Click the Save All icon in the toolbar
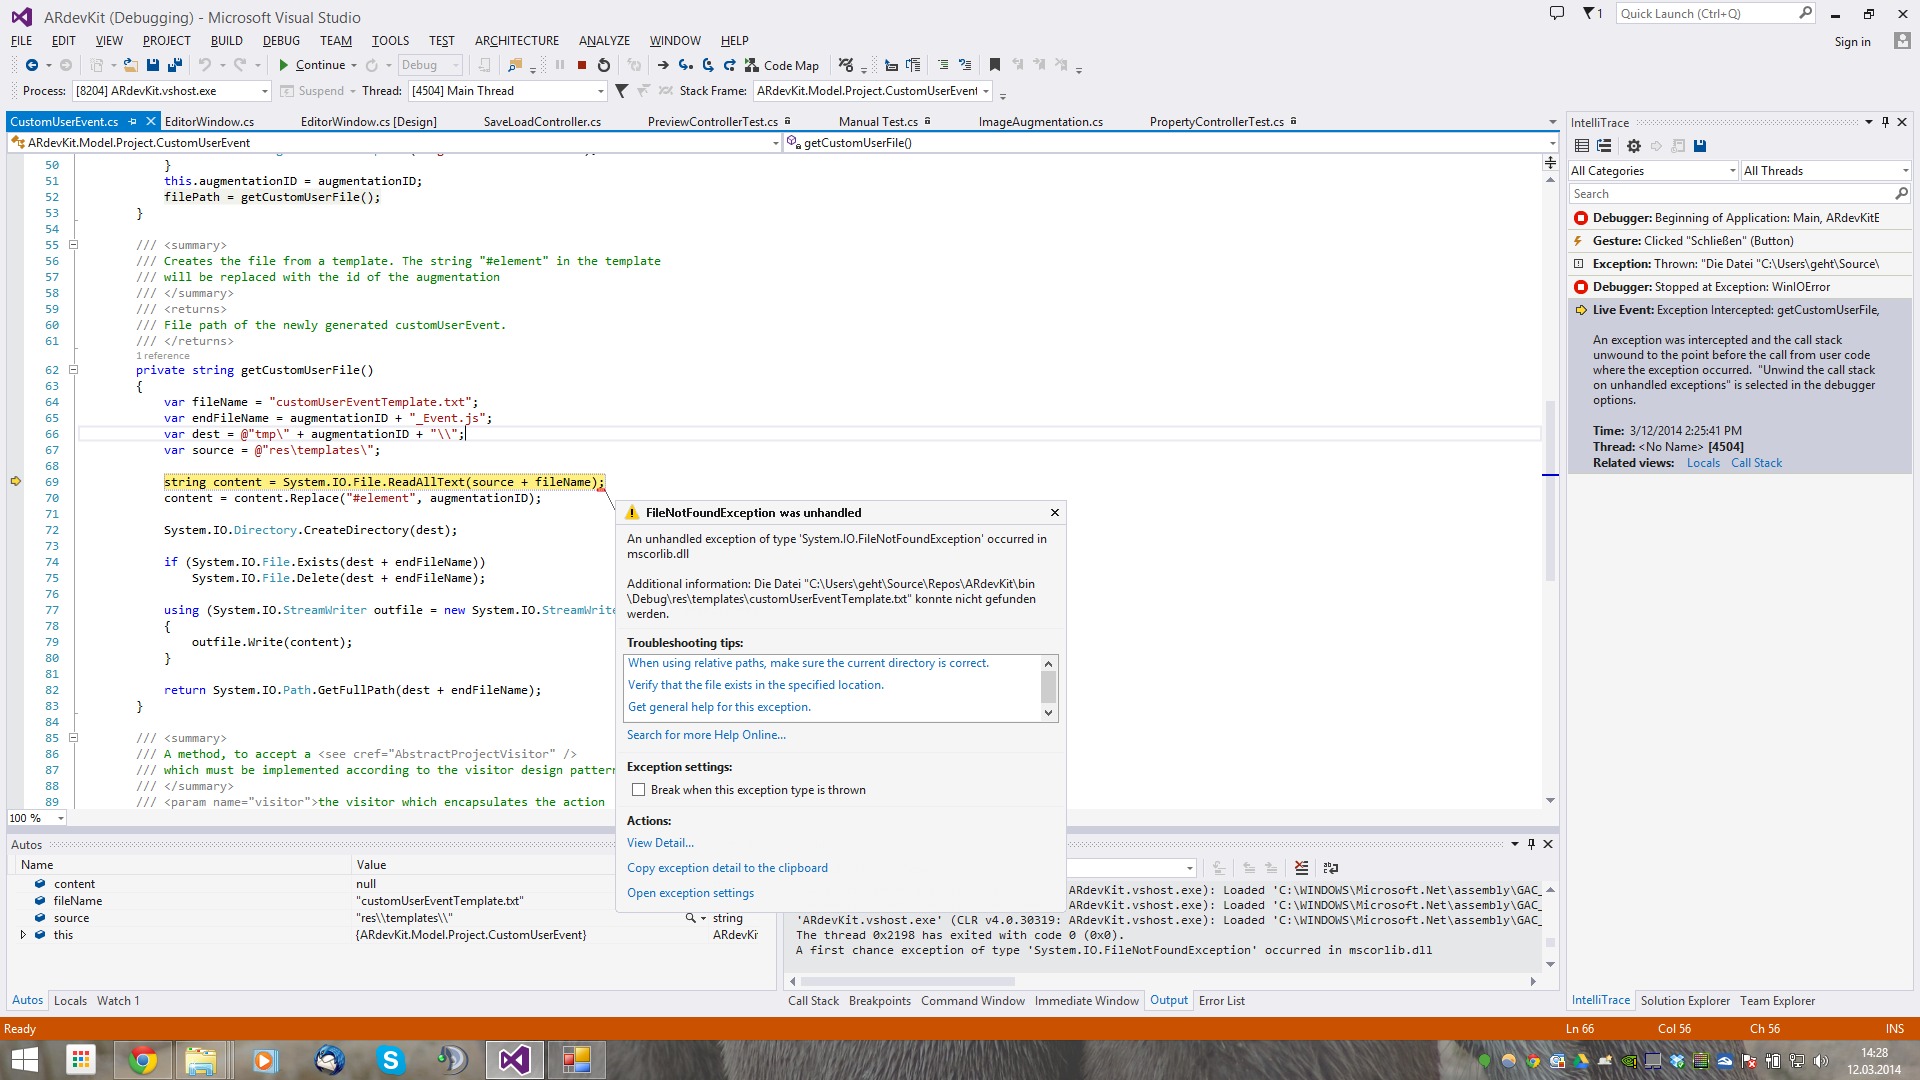Image resolution: width=1920 pixels, height=1080 pixels. (x=175, y=65)
